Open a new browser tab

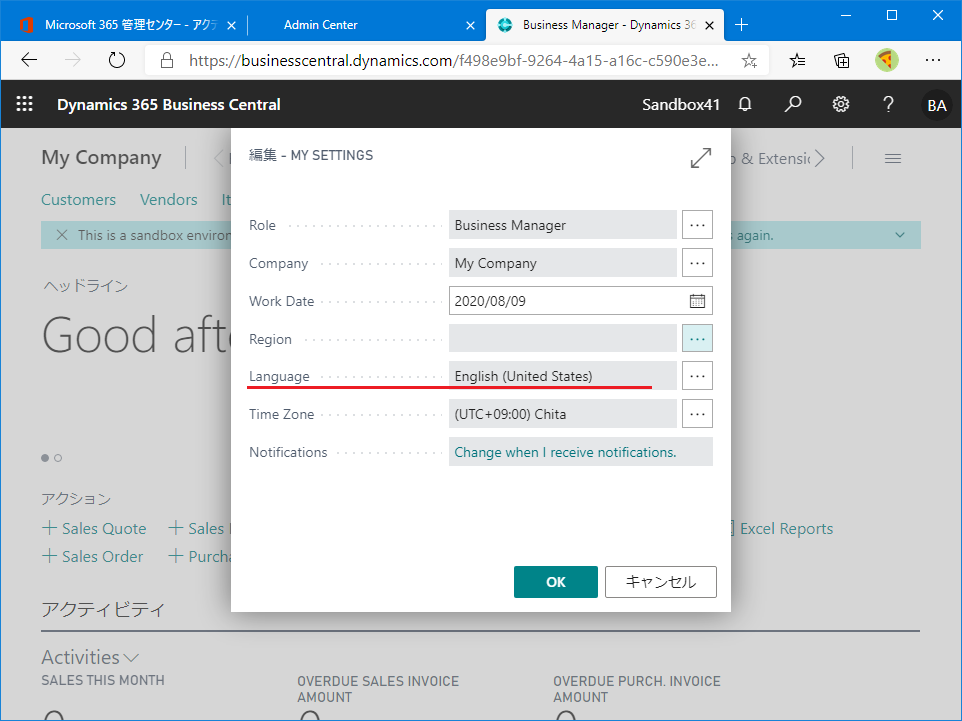click(x=741, y=25)
